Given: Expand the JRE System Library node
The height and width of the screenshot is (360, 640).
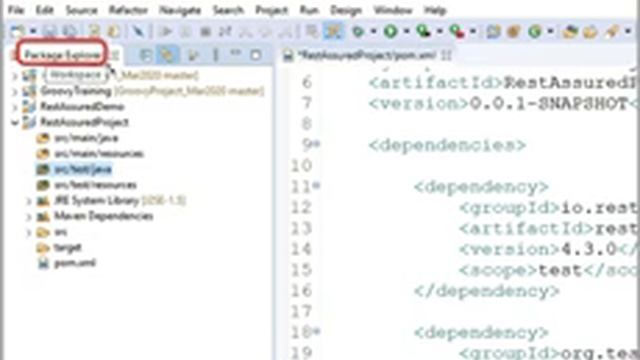Looking at the screenshot, I should pyautogui.click(x=29, y=201).
